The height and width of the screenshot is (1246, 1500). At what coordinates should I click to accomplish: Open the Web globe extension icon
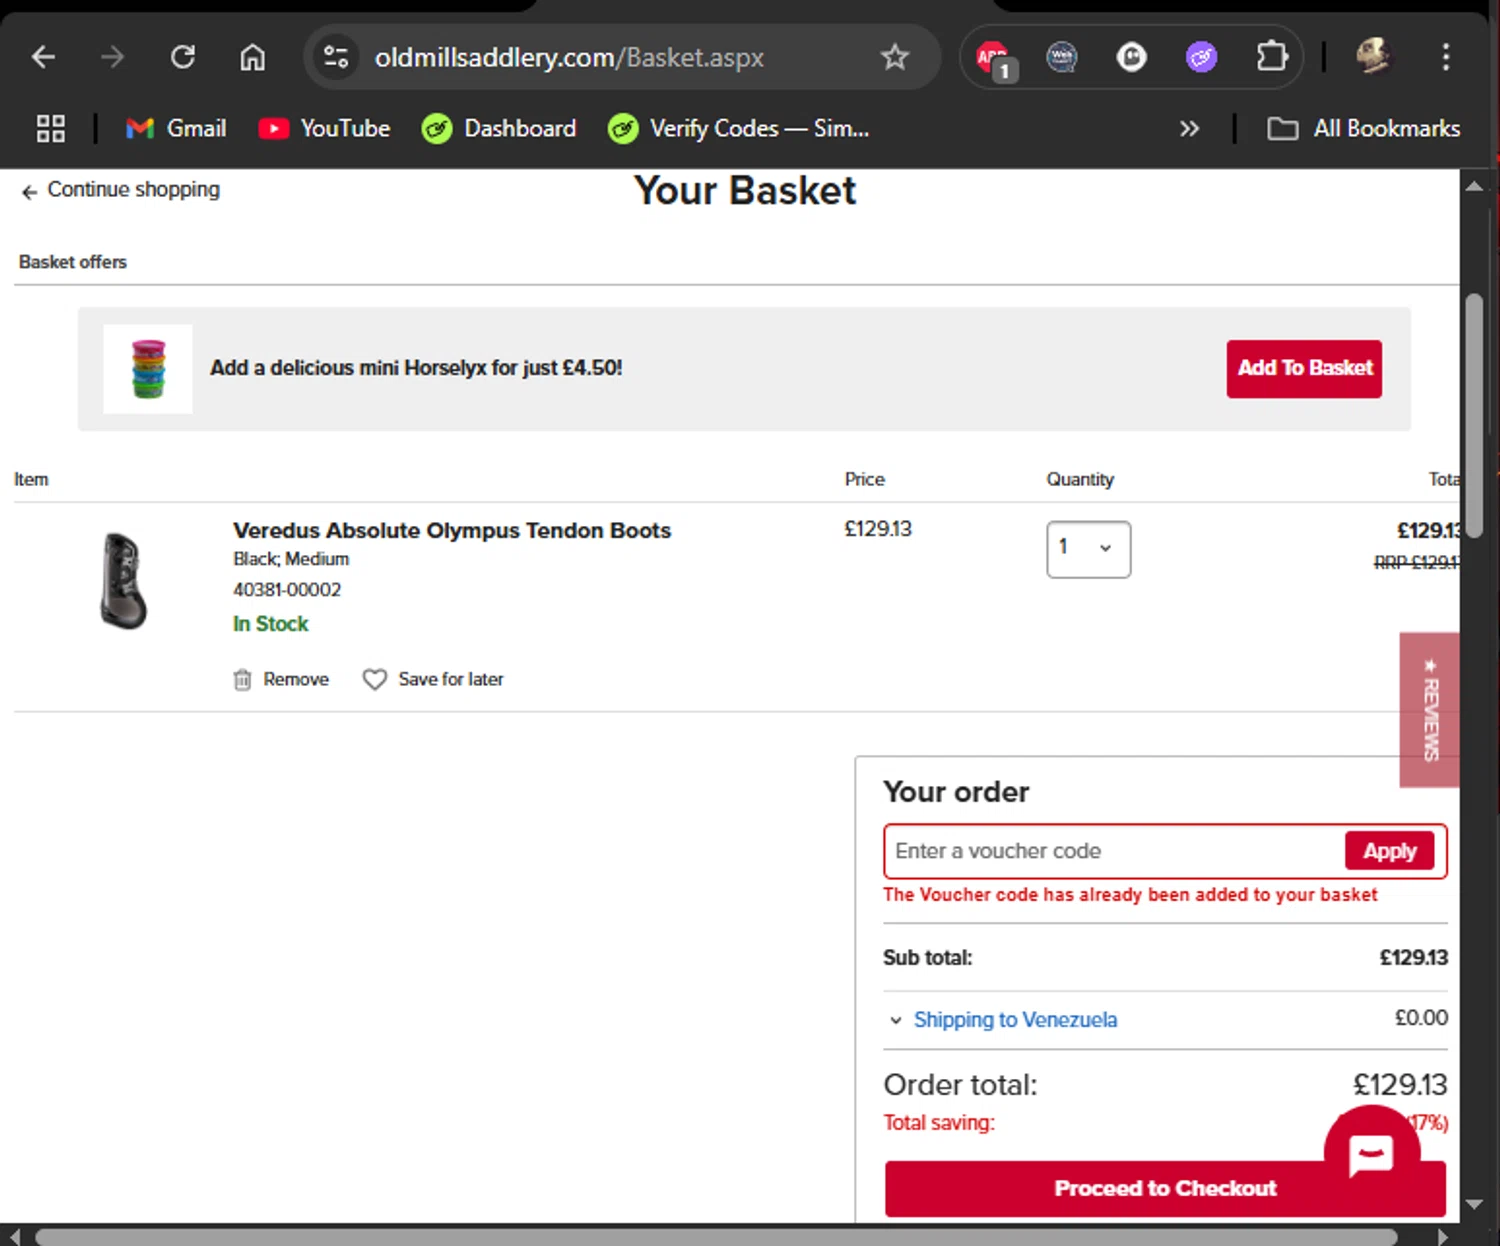(1062, 57)
